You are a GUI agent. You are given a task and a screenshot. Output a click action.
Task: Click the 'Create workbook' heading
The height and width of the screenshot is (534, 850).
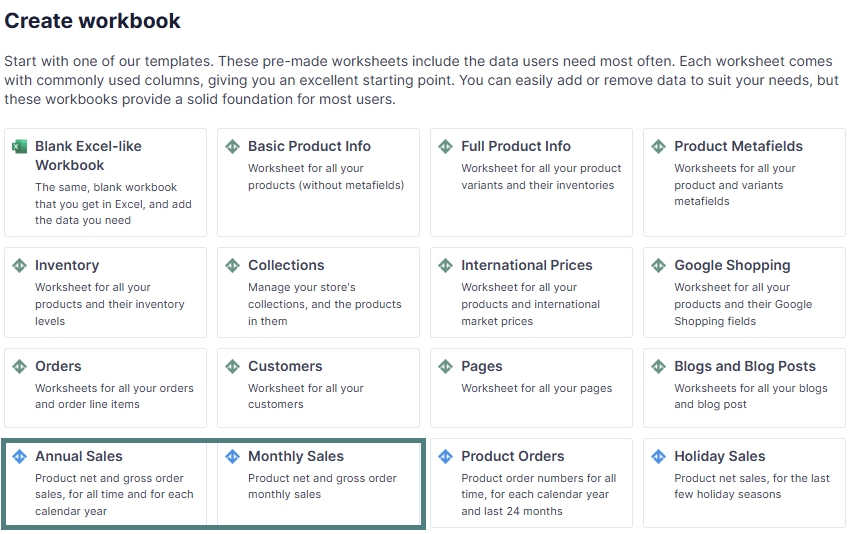[92, 21]
